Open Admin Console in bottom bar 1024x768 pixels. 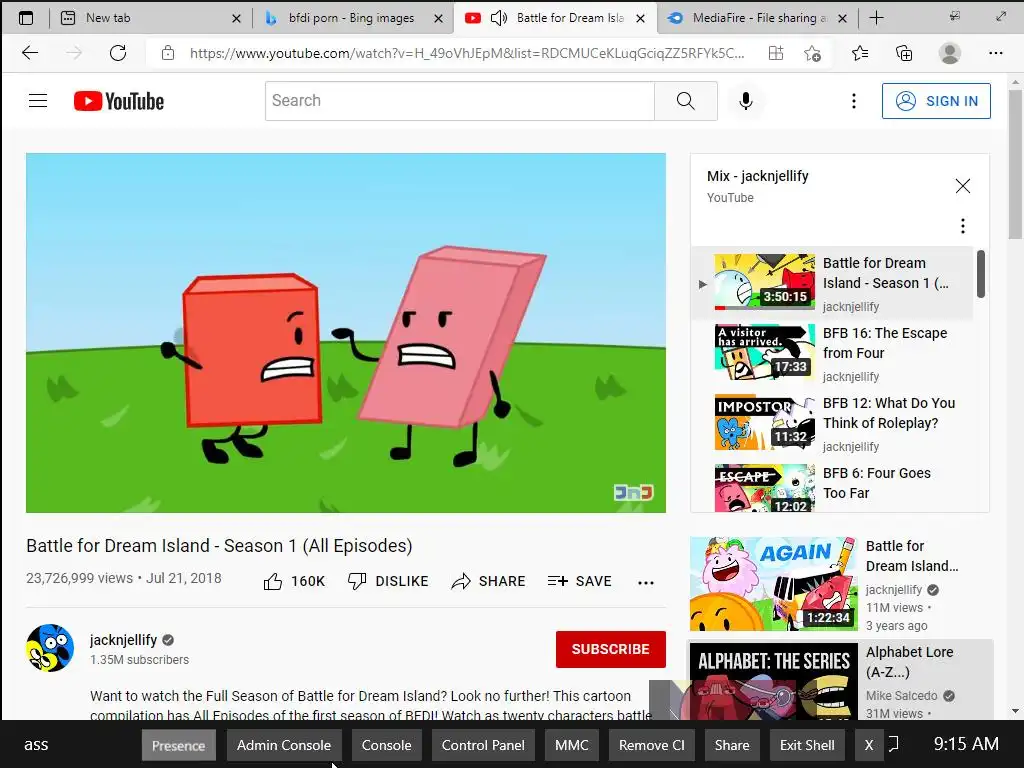[x=283, y=745]
